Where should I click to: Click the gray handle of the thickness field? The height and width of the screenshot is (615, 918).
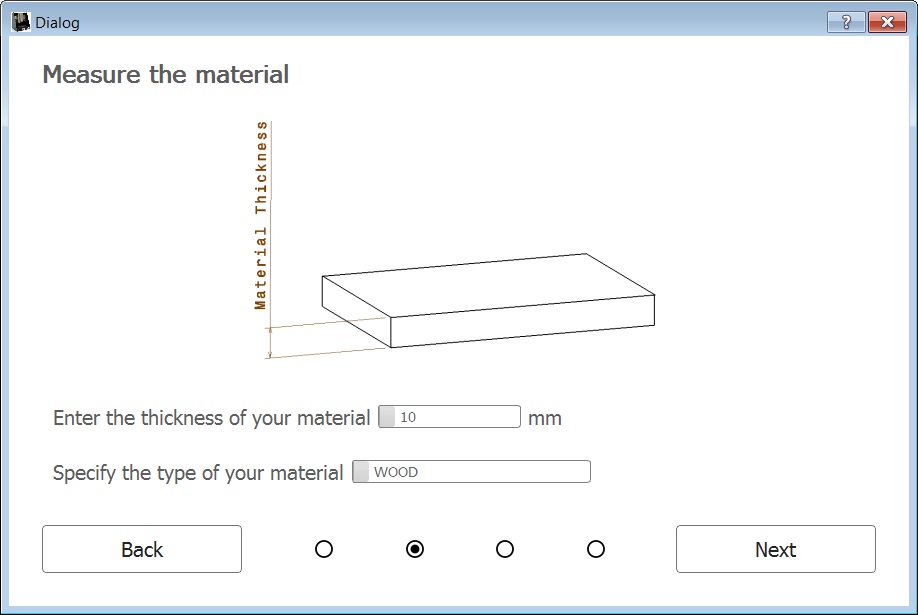(387, 416)
